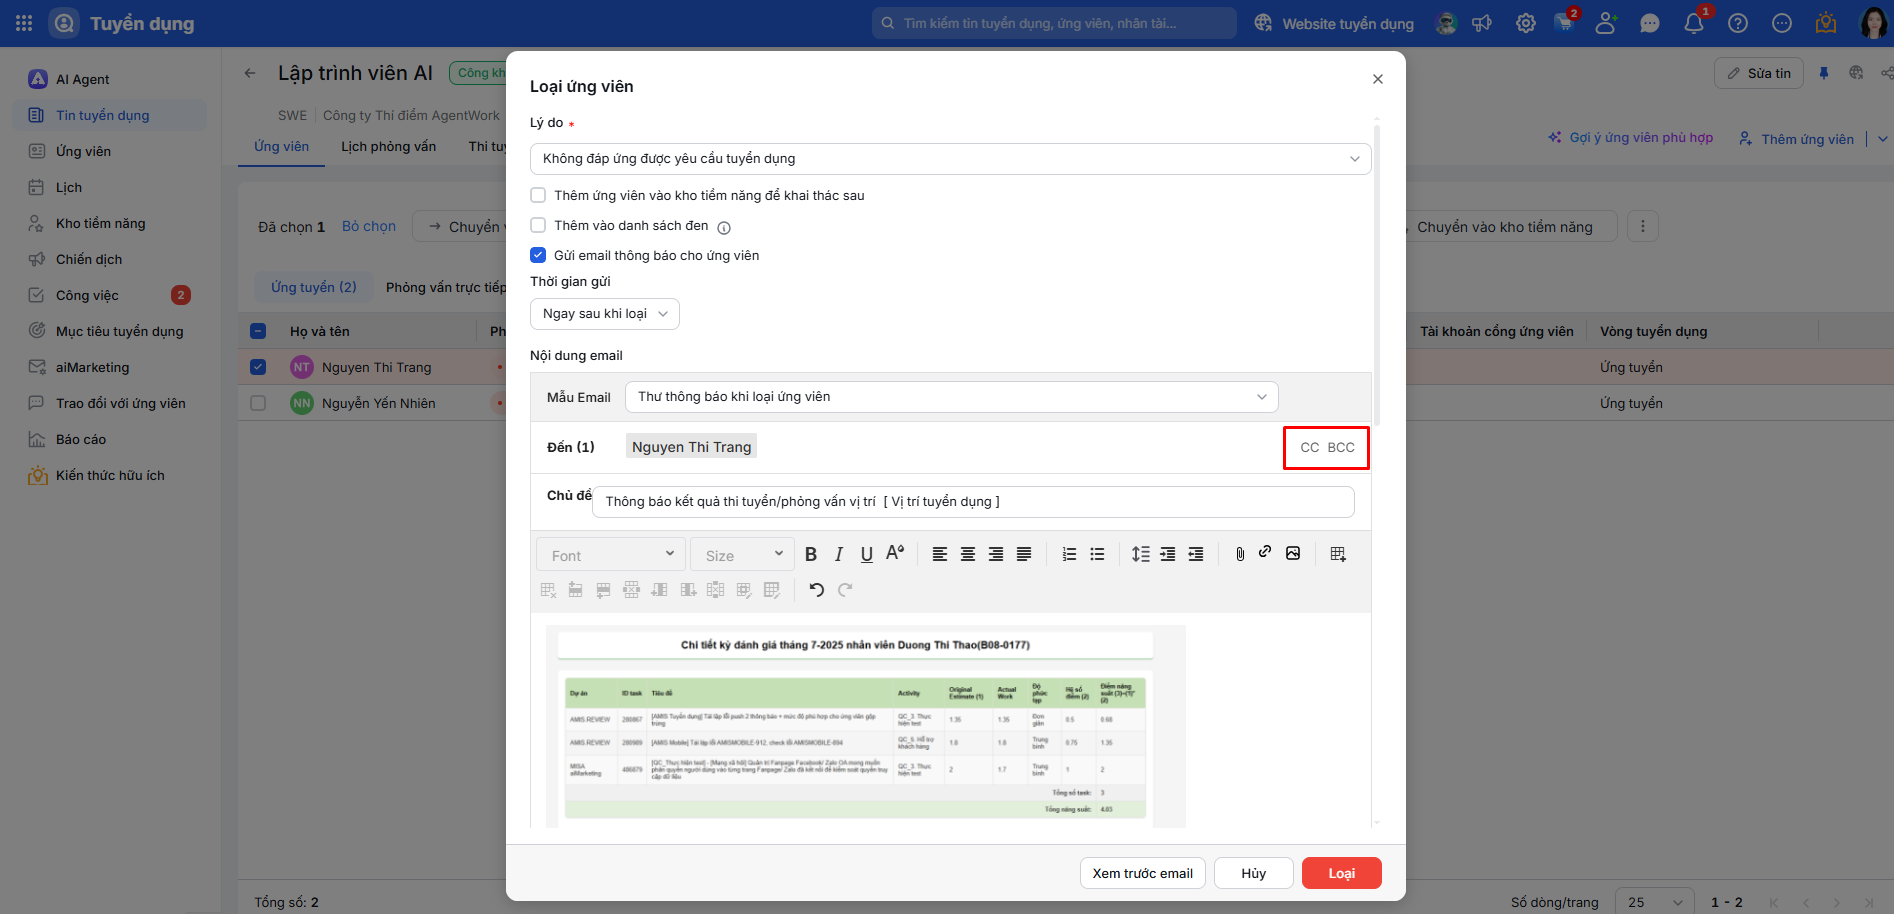Open chat bubble icon in header

1650,23
